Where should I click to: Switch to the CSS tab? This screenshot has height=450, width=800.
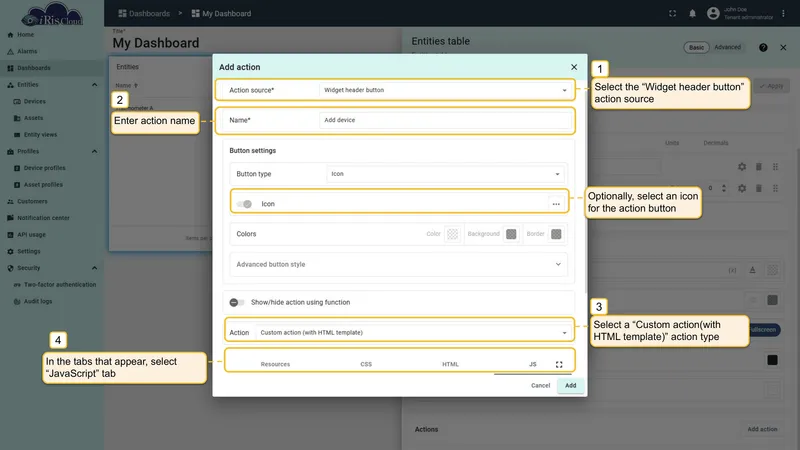pyautogui.click(x=366, y=364)
